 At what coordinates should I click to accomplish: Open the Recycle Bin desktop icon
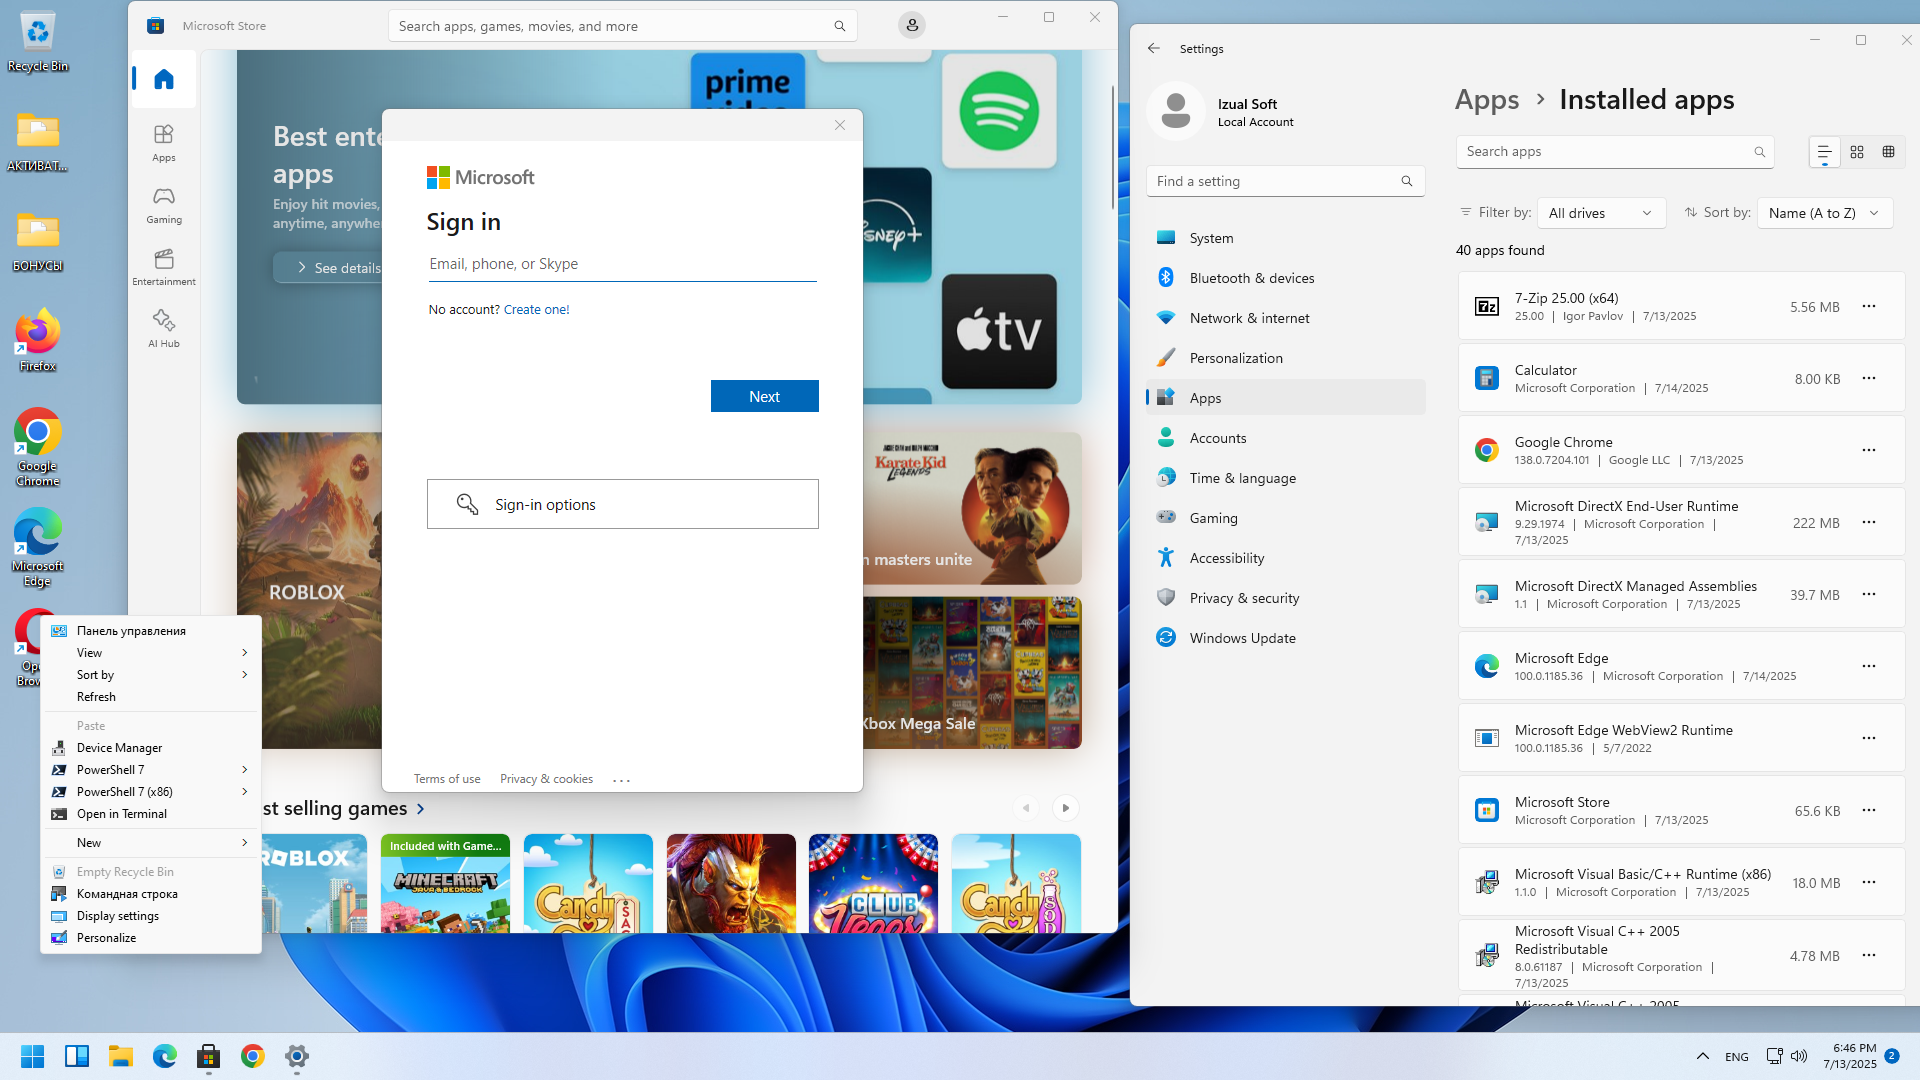coord(38,42)
